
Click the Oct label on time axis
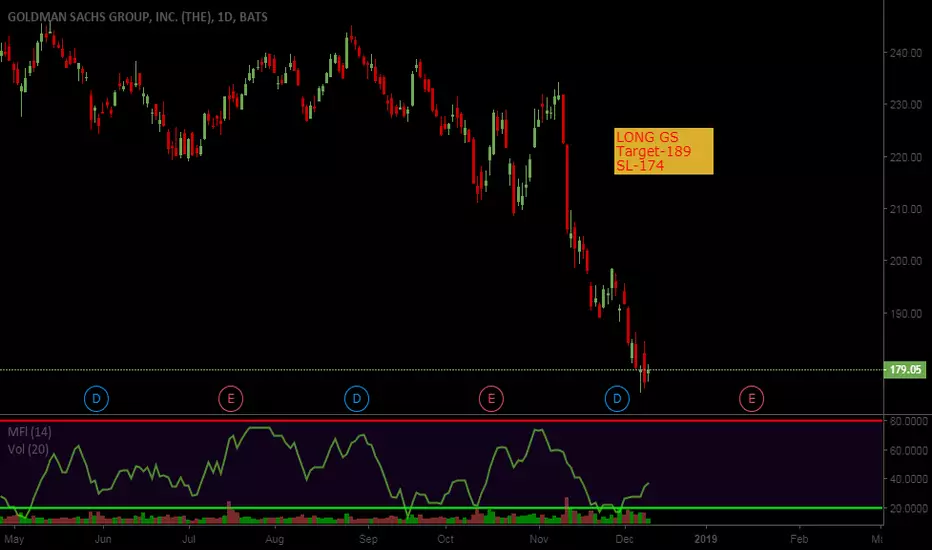click(445, 539)
